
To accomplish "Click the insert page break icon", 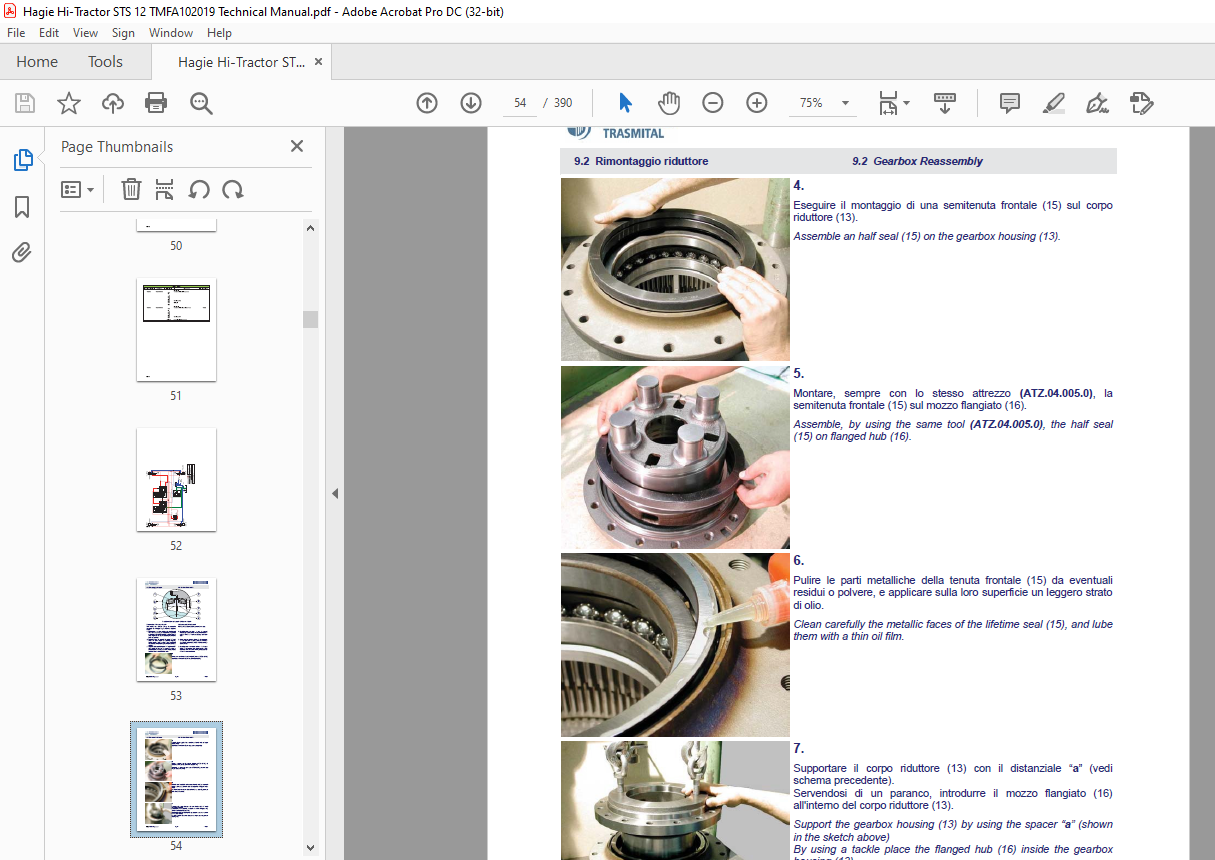I will point(165,190).
